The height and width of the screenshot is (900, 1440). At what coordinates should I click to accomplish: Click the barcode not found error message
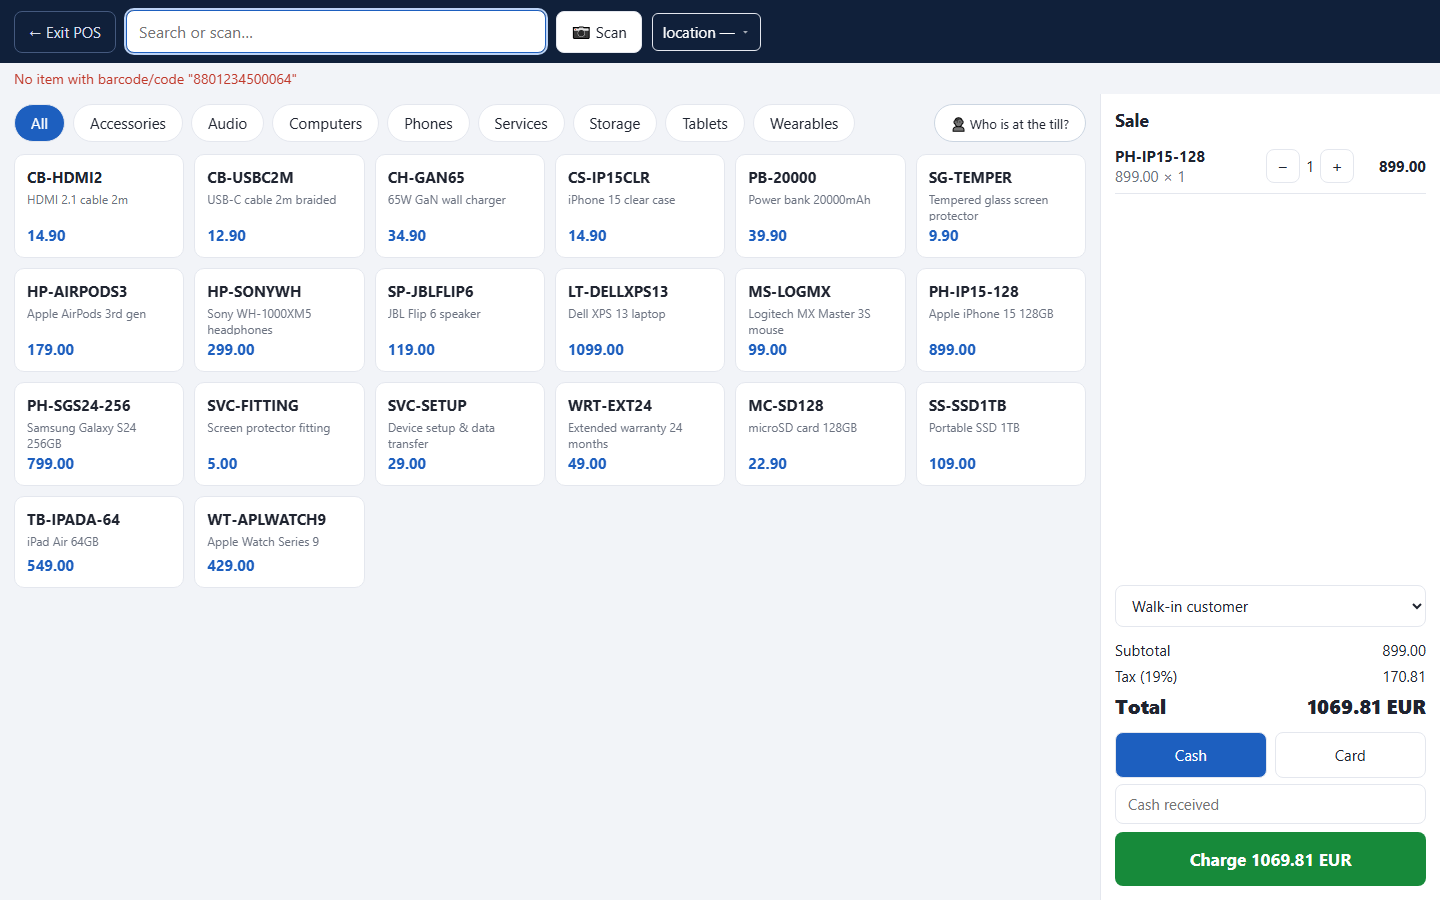point(155,79)
